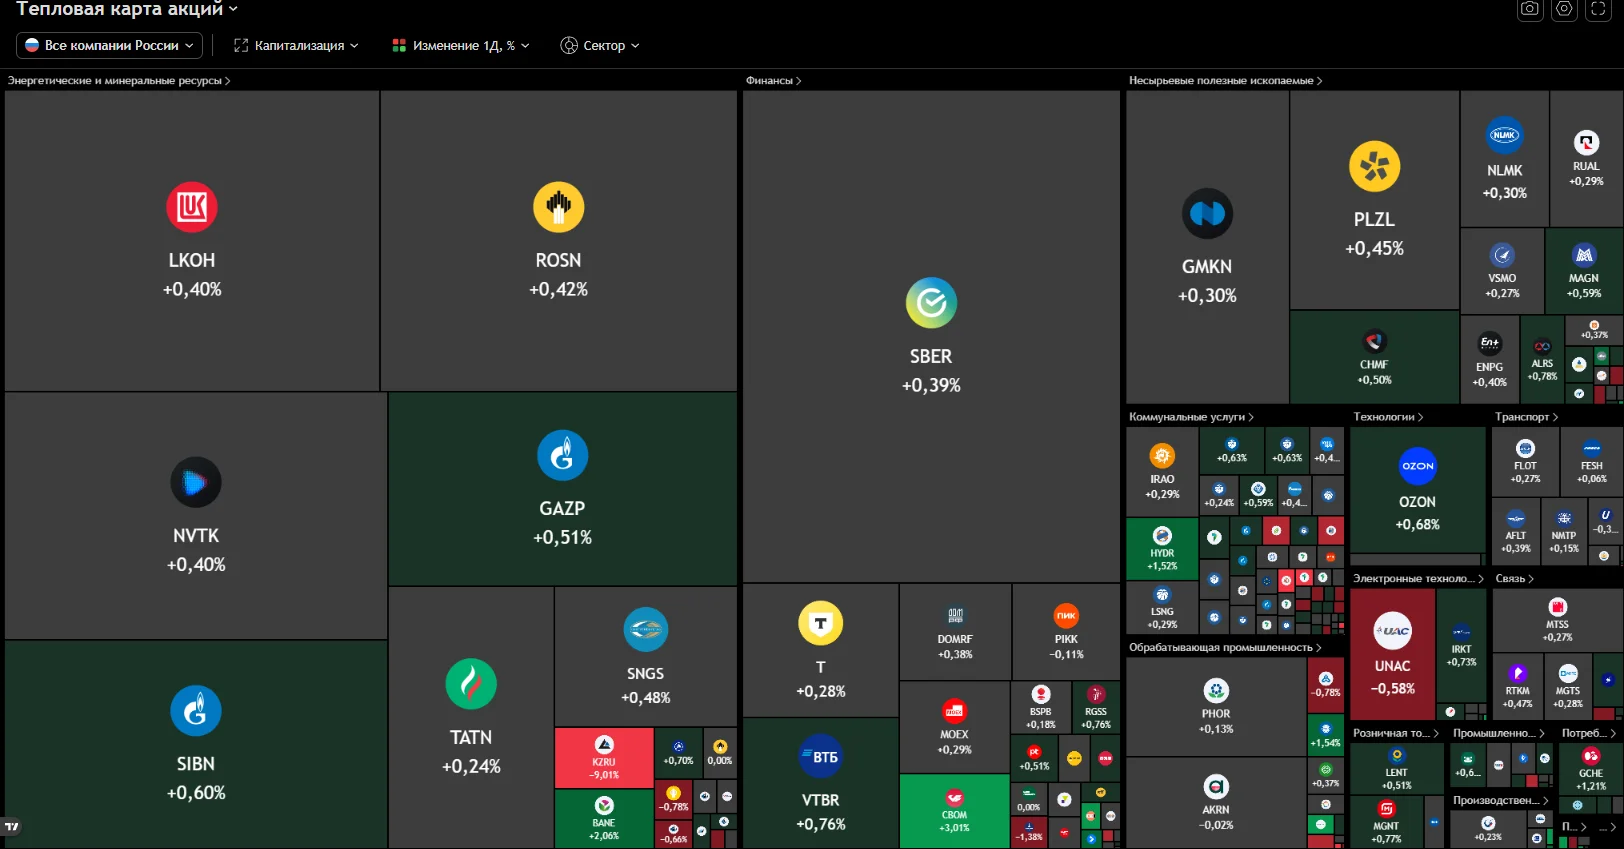Open the 'Обрабатывающая промышленность' sector header
Image resolution: width=1624 pixels, height=849 pixels.
(1225, 648)
